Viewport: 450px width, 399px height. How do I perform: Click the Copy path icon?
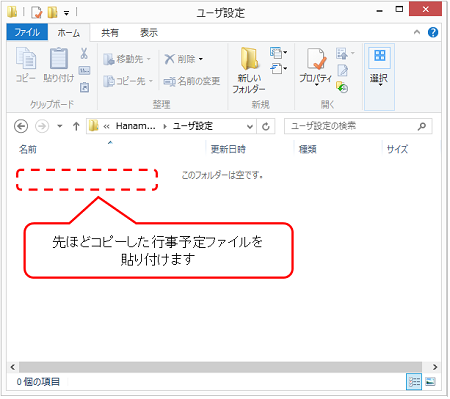(x=84, y=70)
